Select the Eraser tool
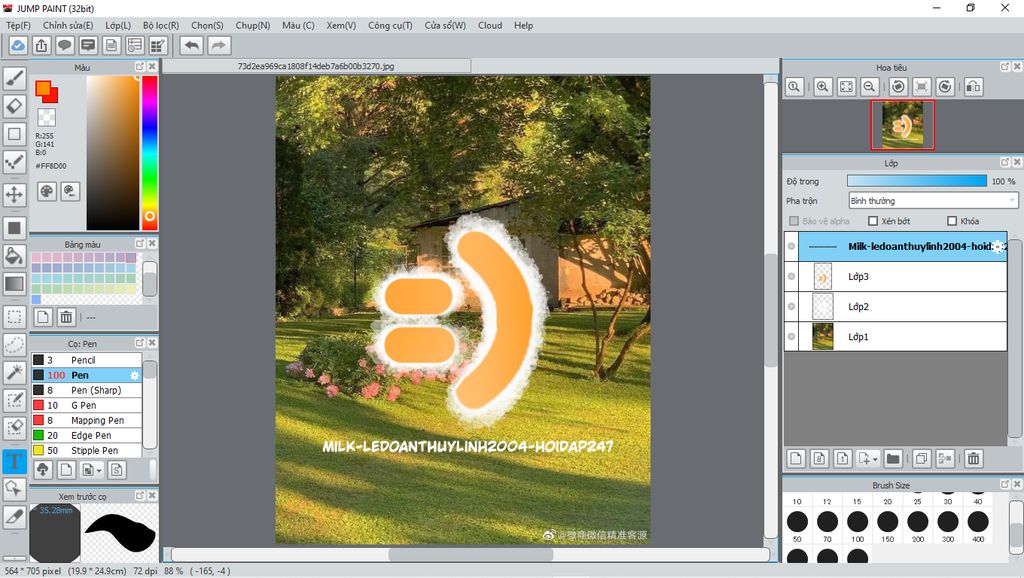The height and width of the screenshot is (578, 1024). coord(14,106)
